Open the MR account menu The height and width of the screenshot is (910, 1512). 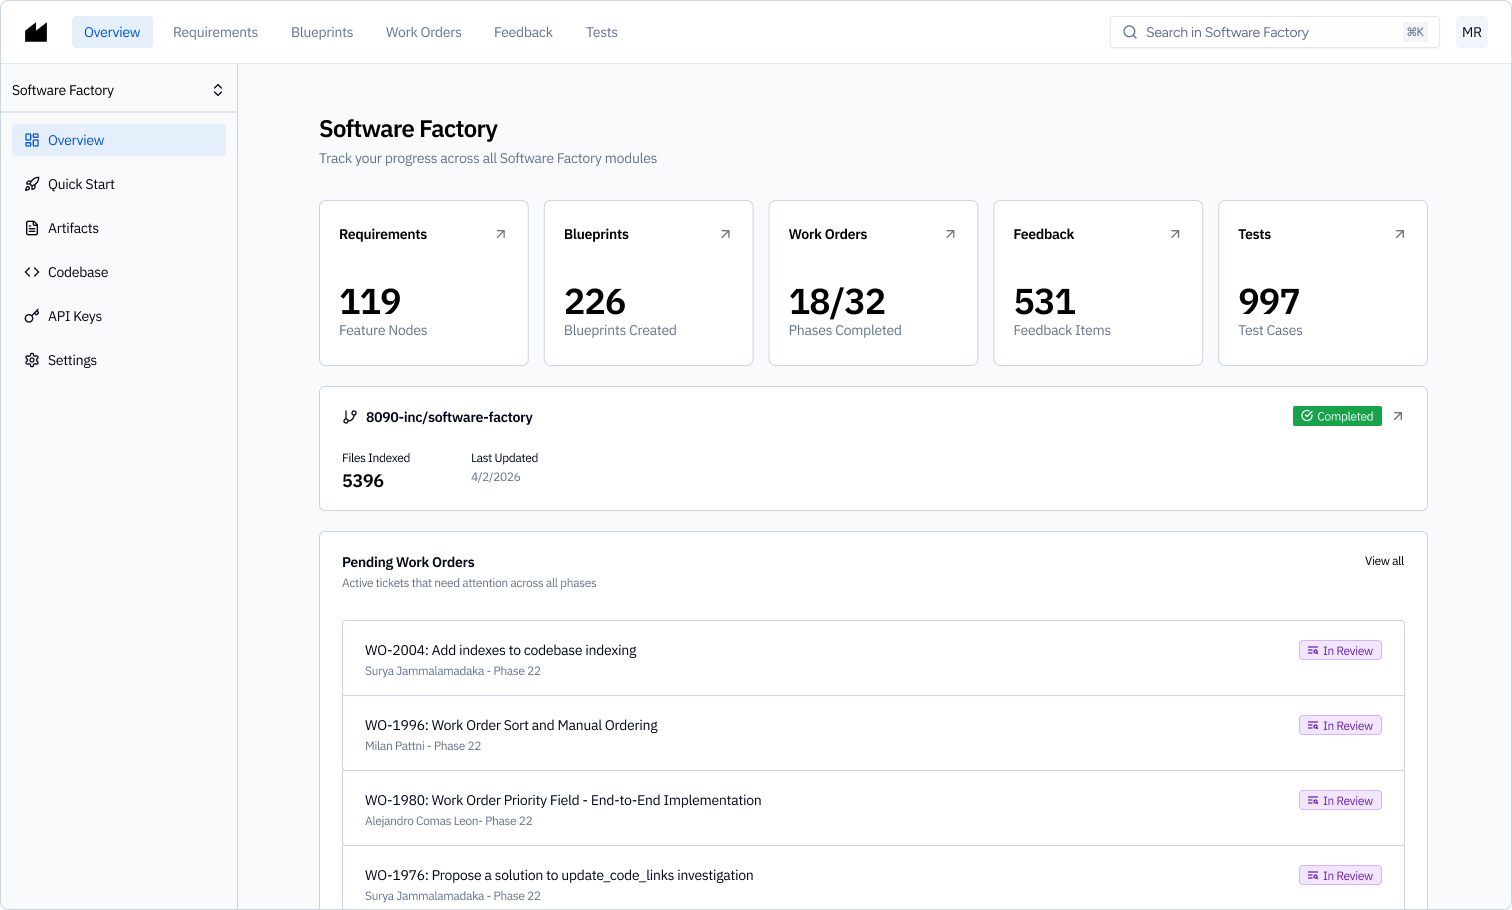click(1471, 31)
